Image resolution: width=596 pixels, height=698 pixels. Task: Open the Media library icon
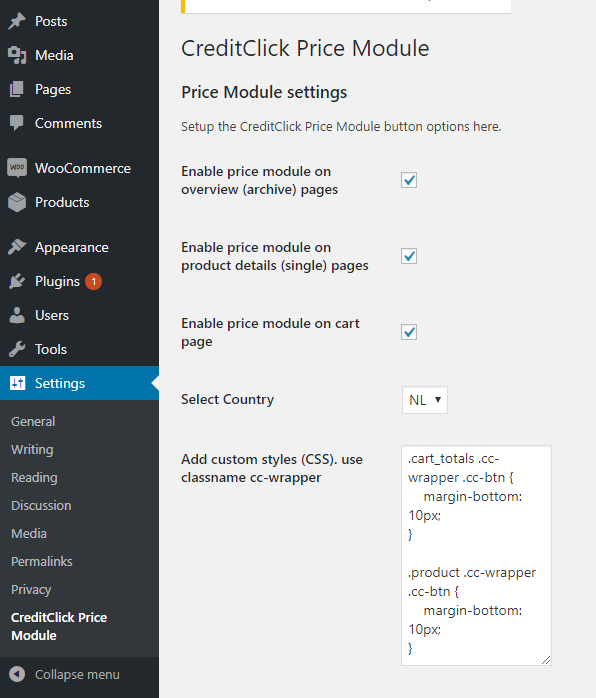pyautogui.click(x=17, y=55)
